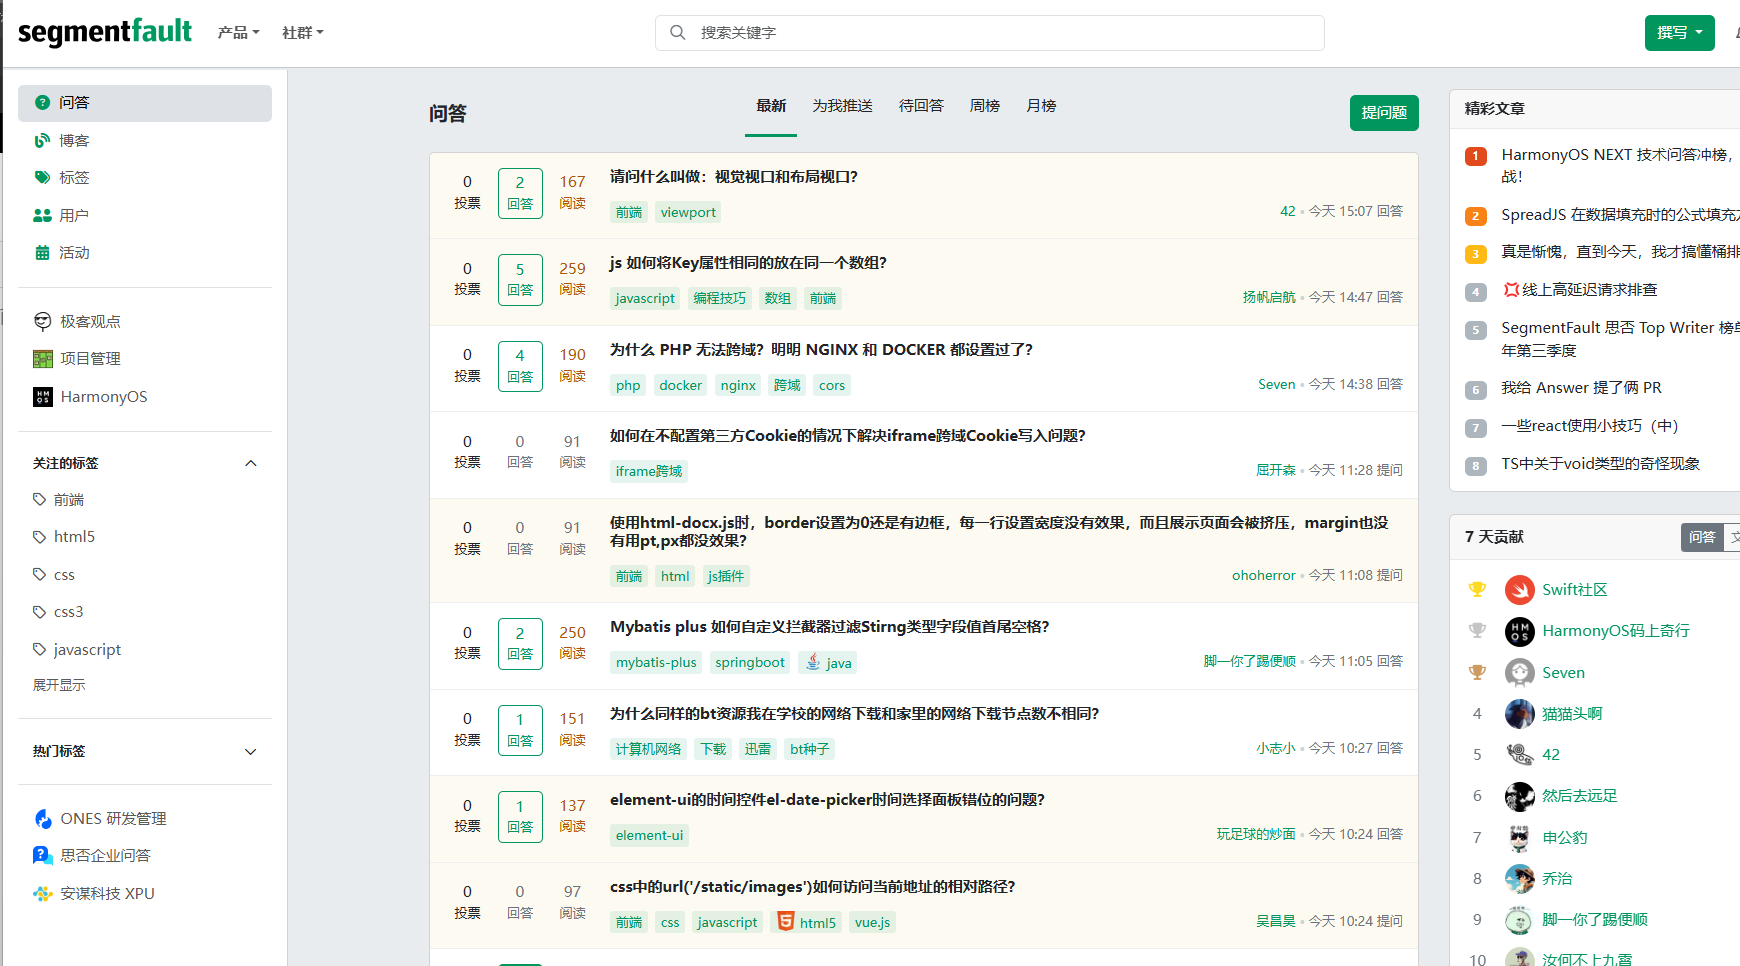The image size is (1740, 966).
Task: Collapse the 关注的标签 section
Action: tap(251, 463)
